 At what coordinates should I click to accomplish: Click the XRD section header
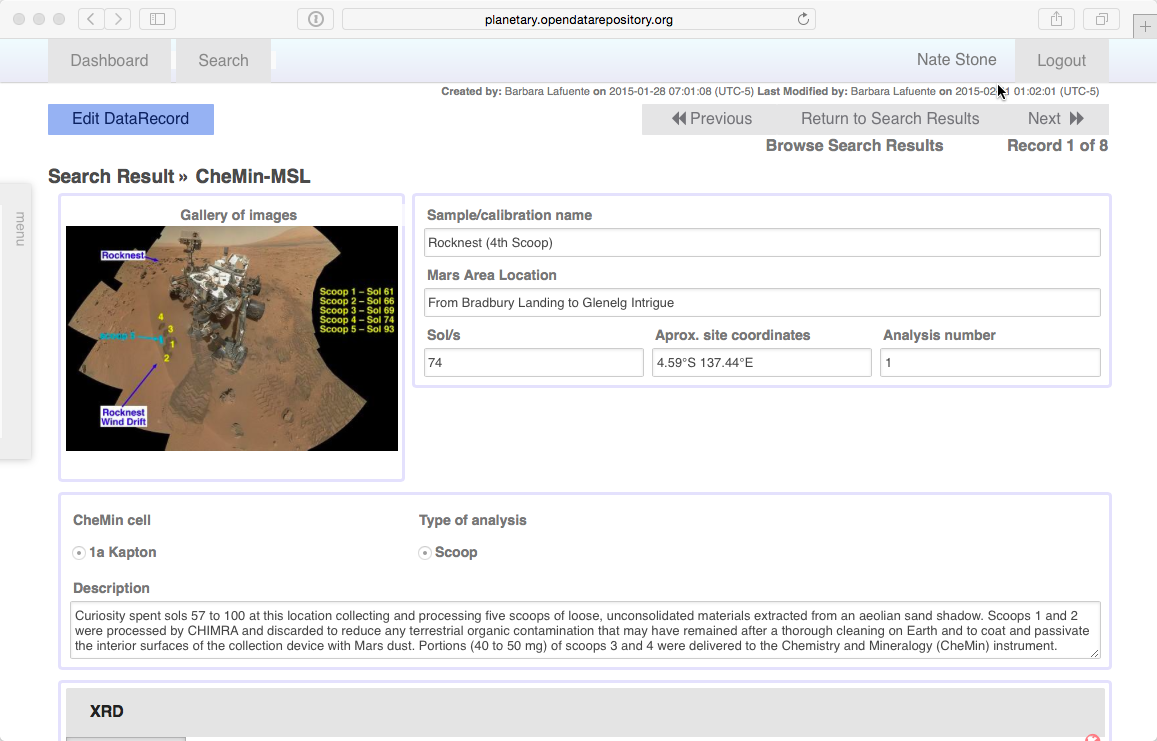585,711
